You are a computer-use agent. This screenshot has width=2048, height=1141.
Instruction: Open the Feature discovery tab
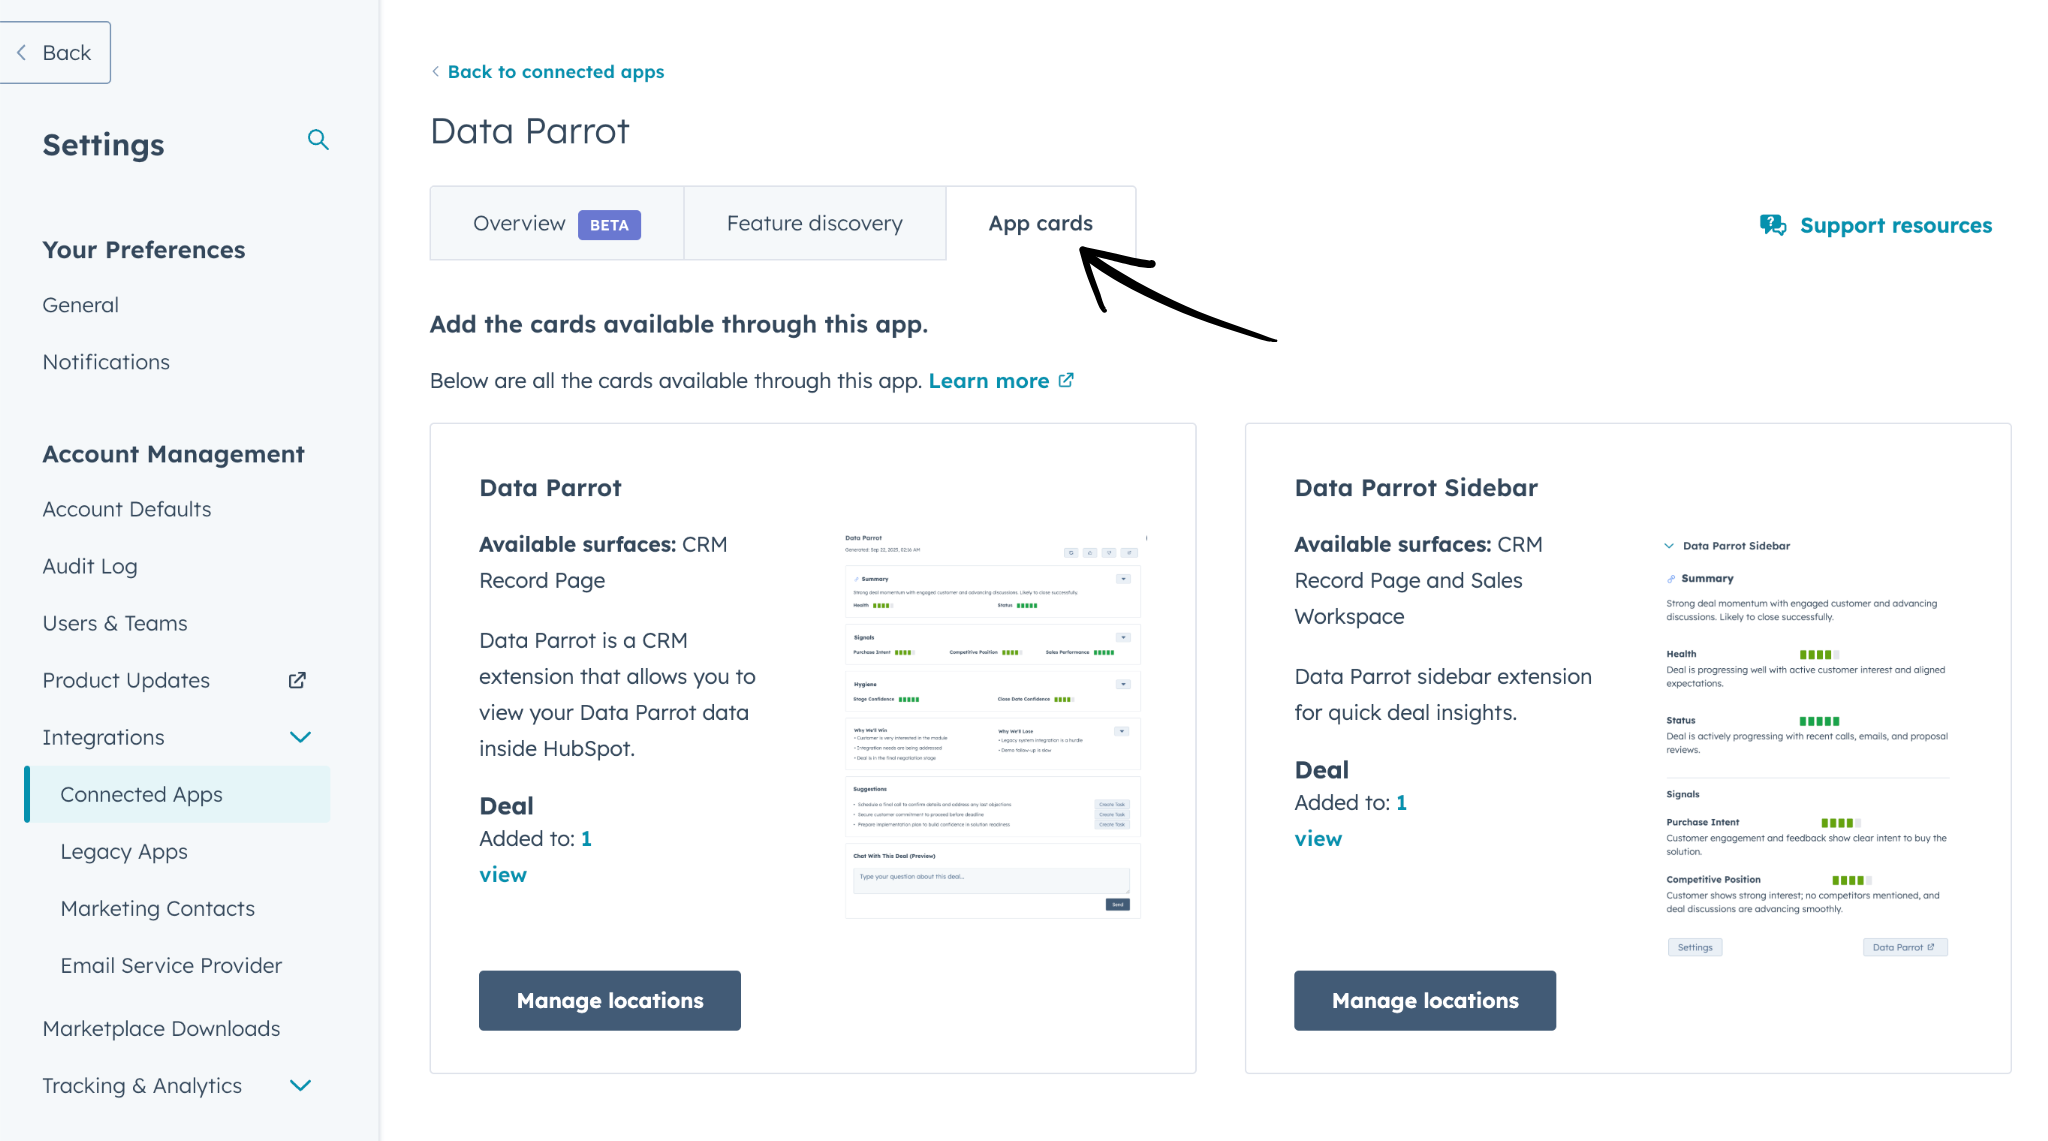coord(814,223)
